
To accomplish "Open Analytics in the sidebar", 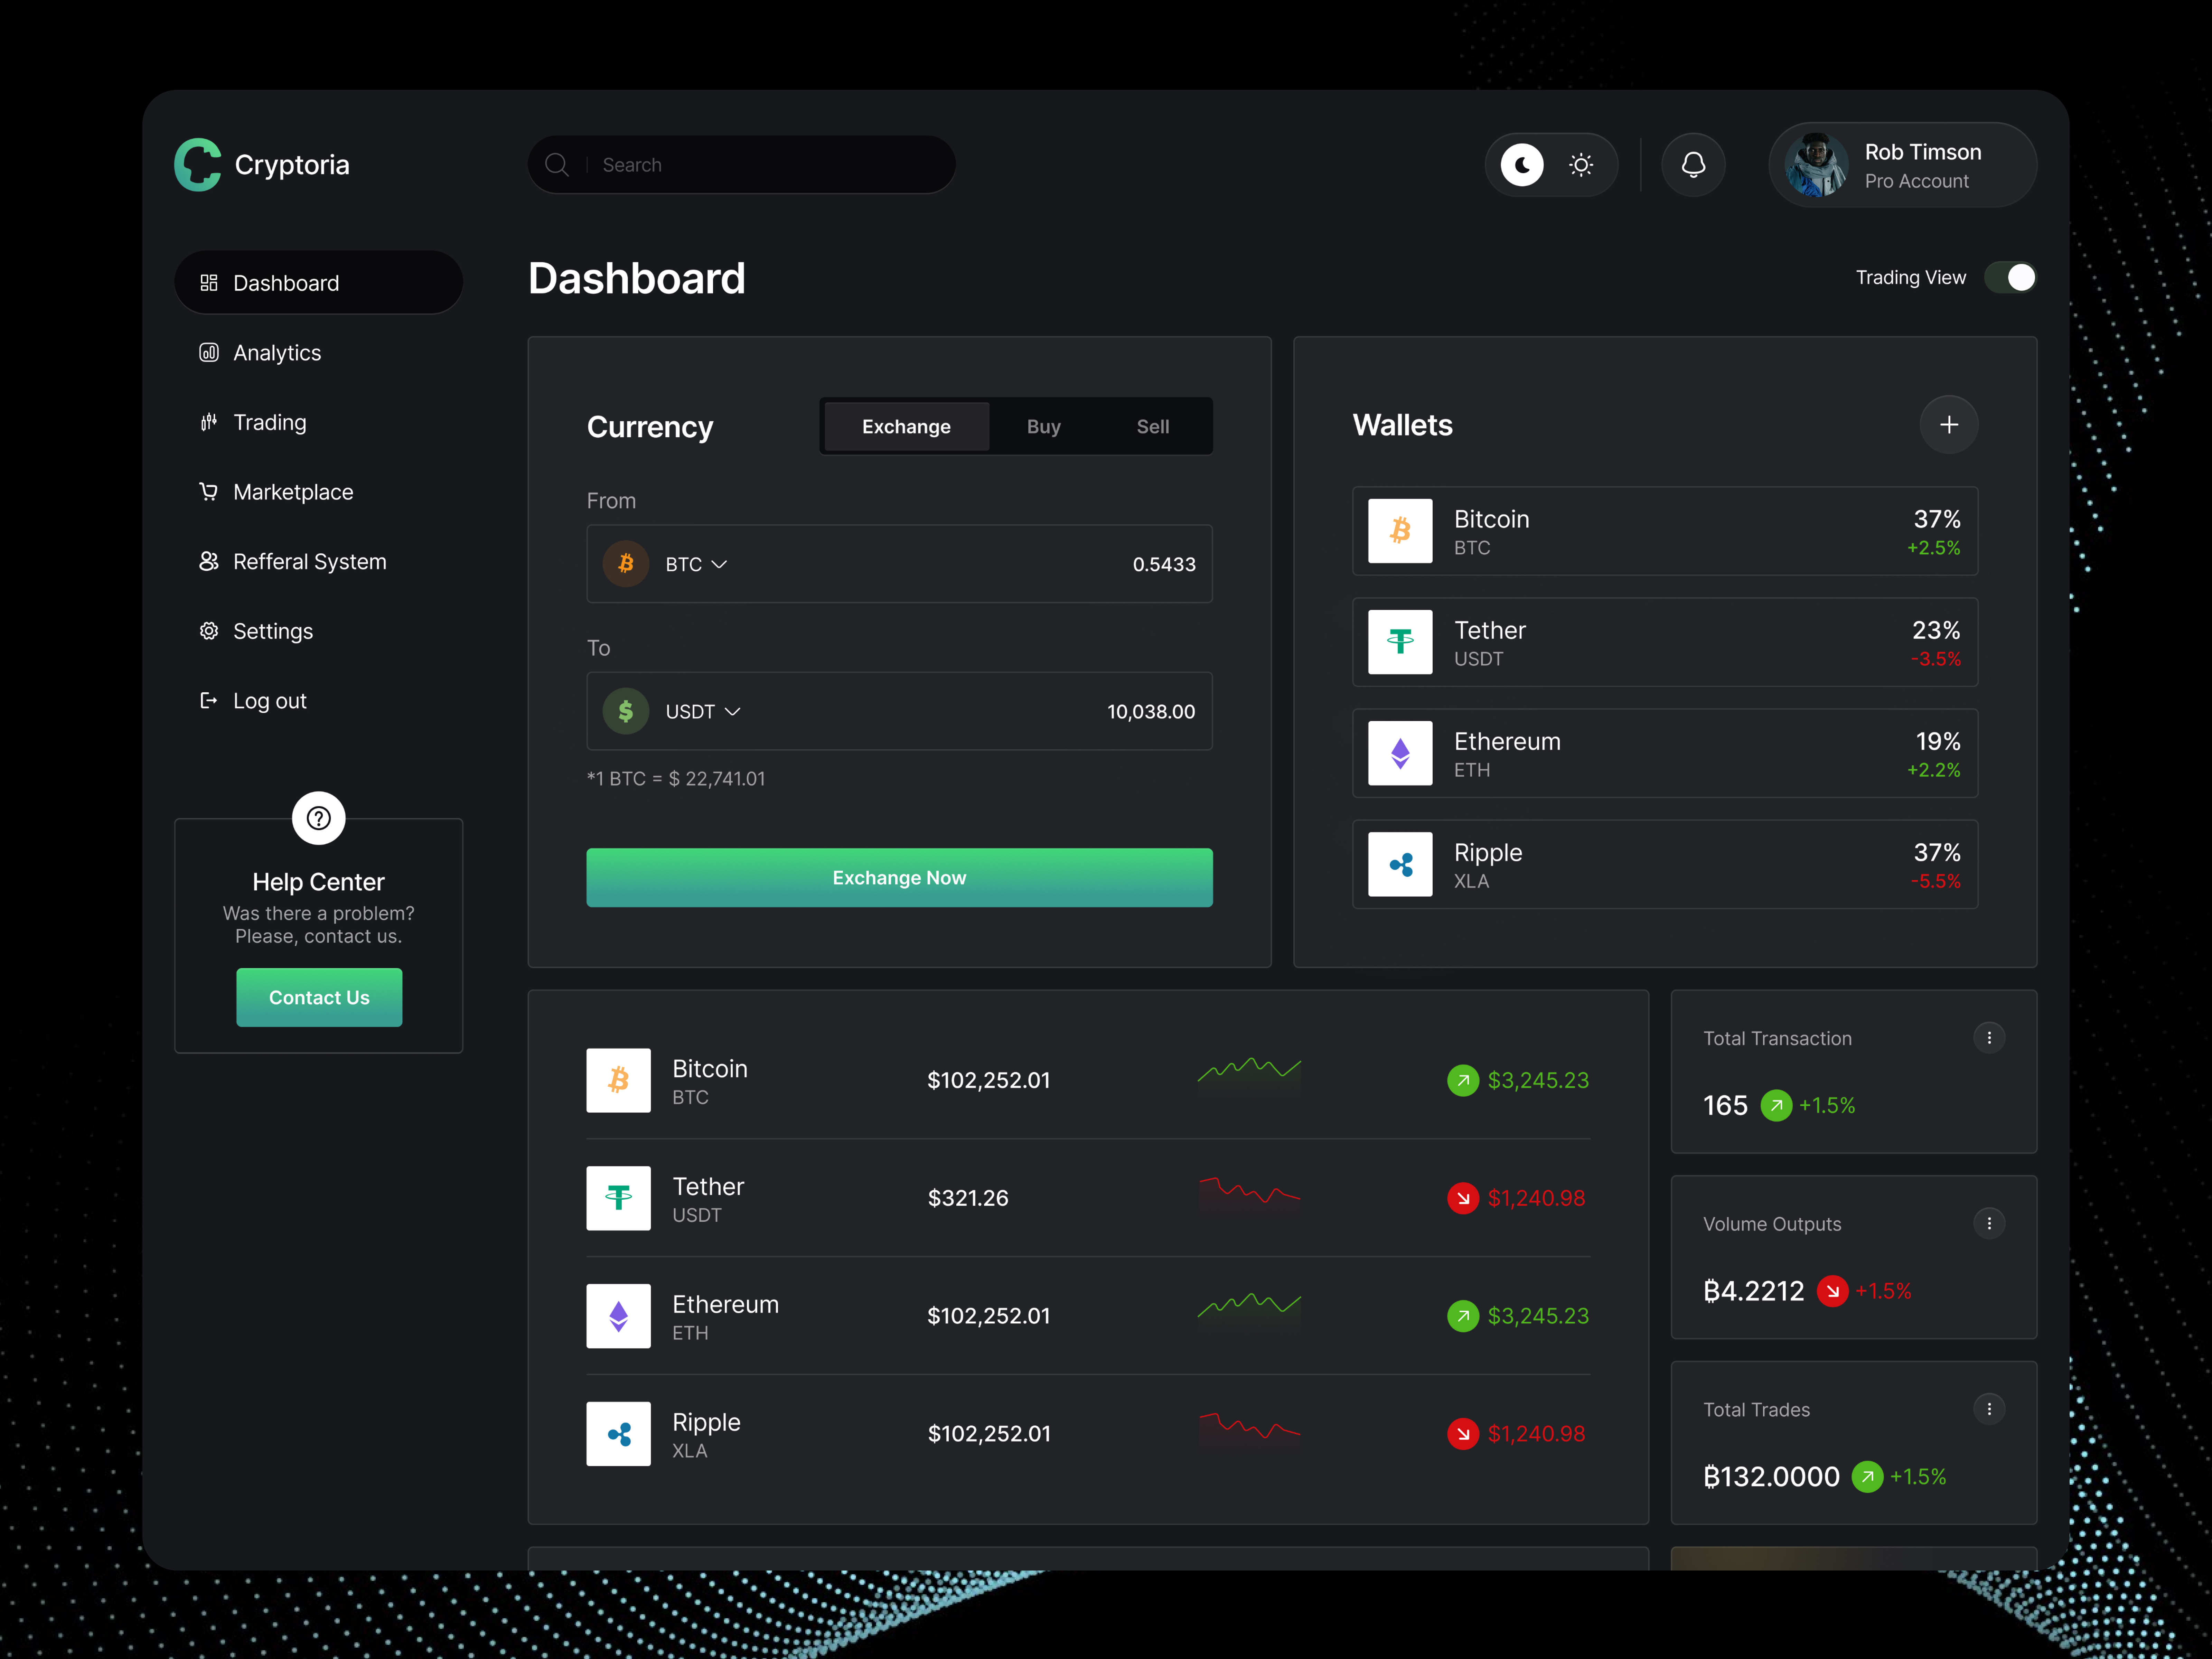I will [260, 353].
